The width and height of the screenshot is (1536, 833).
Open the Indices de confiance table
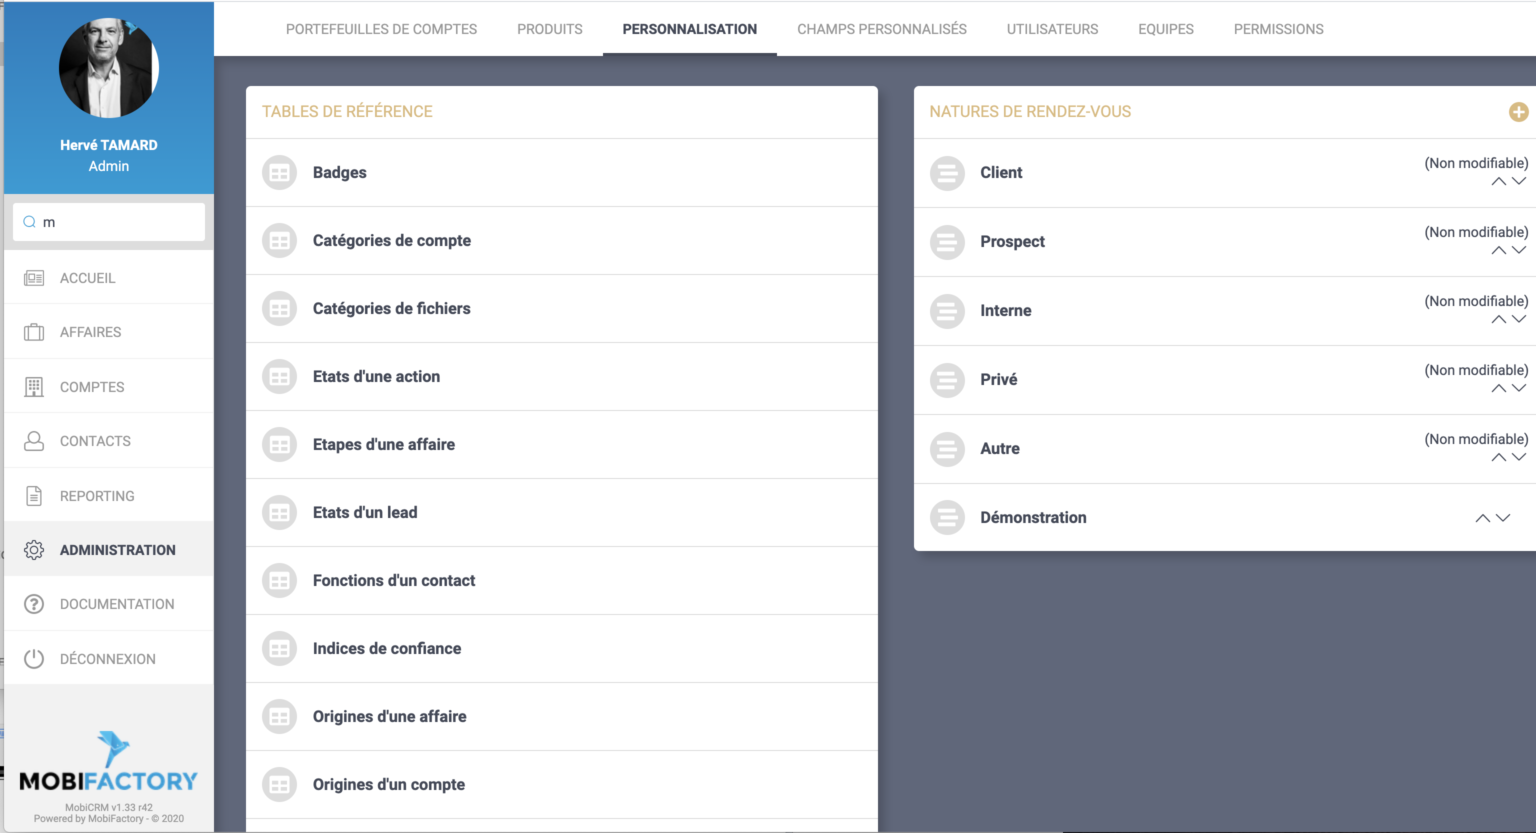coord(386,649)
